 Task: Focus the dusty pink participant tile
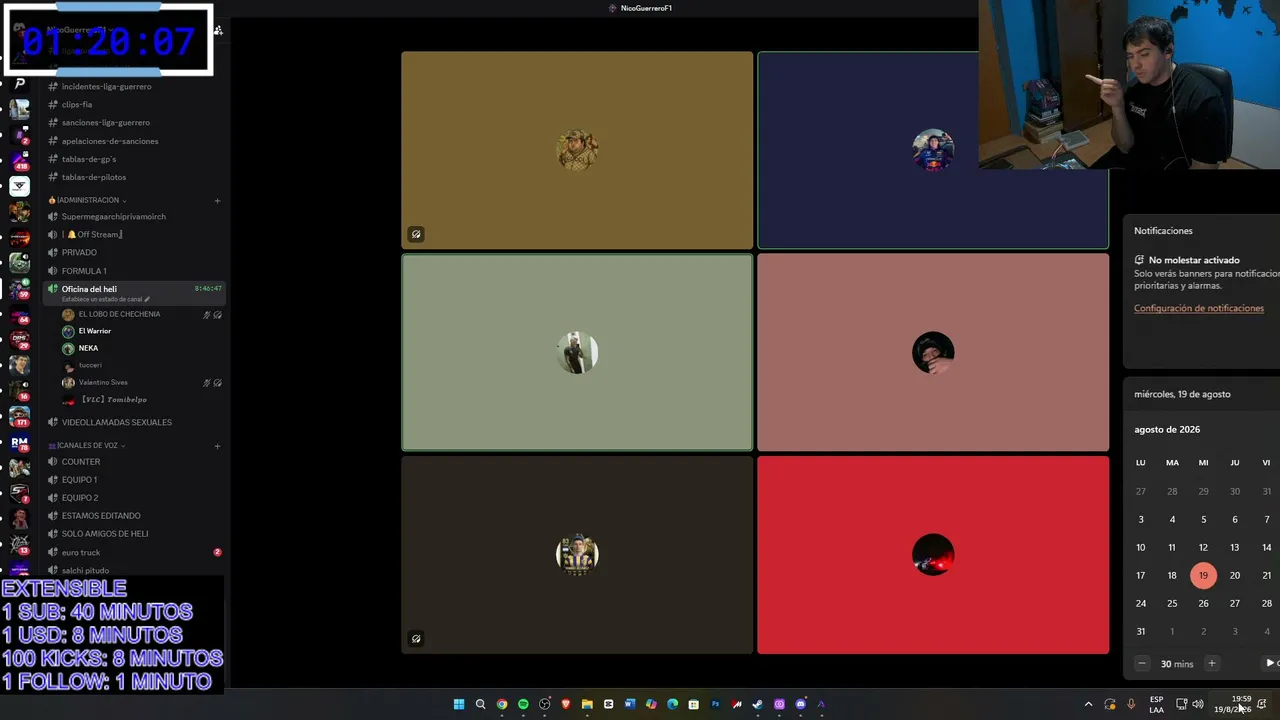point(933,352)
